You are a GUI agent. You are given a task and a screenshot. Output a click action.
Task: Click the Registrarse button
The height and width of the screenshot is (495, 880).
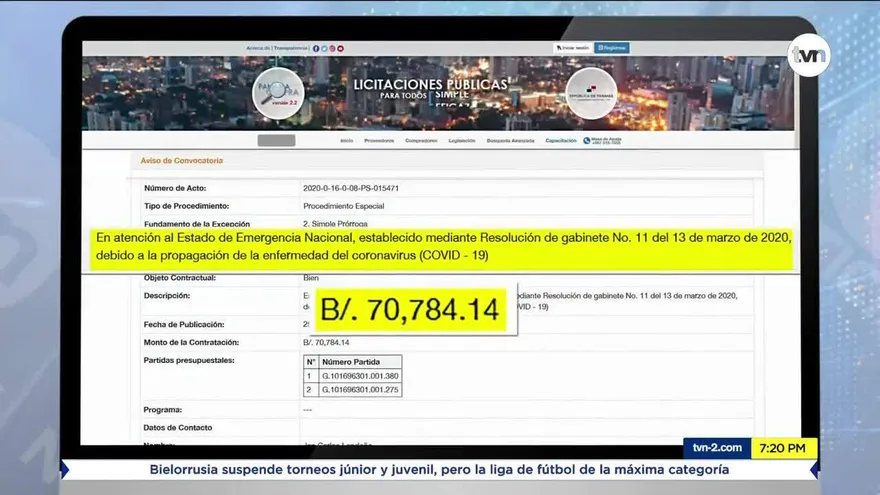[612, 48]
